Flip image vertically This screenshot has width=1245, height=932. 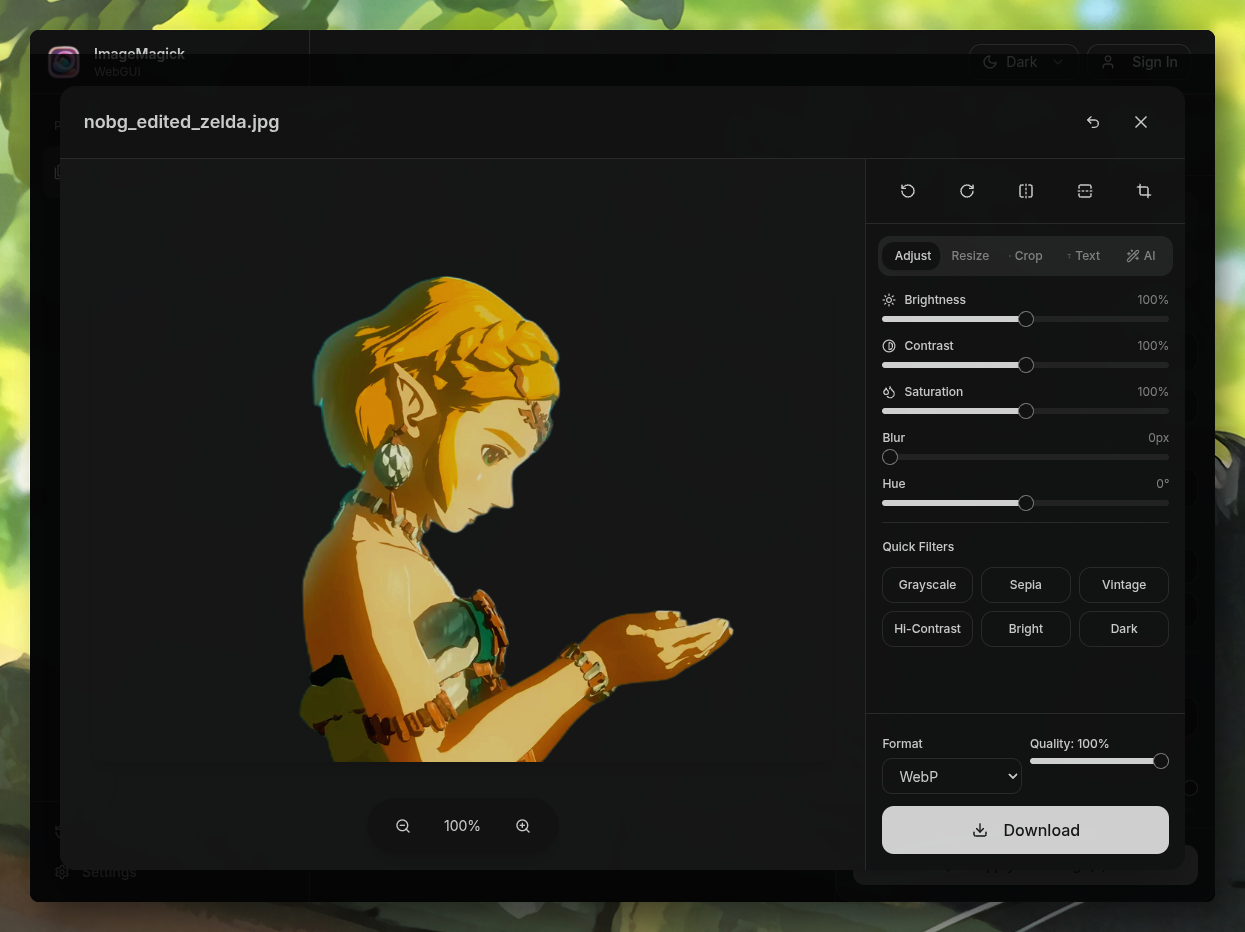(1085, 191)
